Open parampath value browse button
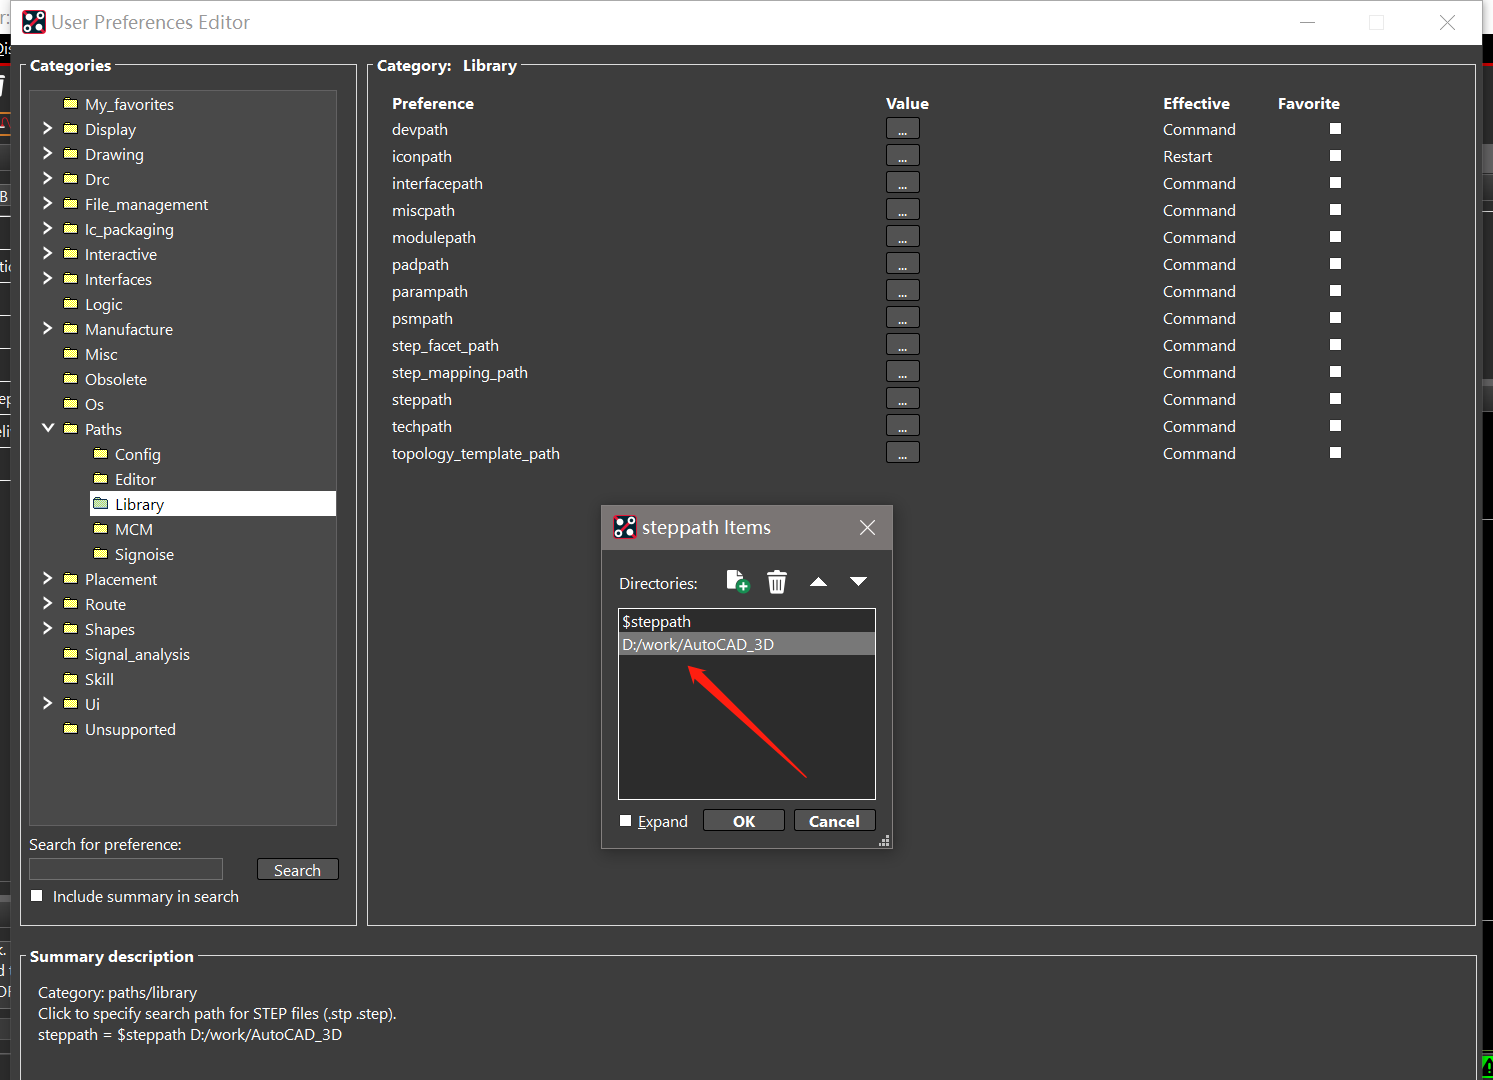Screen dimensions: 1493x1080 [902, 291]
